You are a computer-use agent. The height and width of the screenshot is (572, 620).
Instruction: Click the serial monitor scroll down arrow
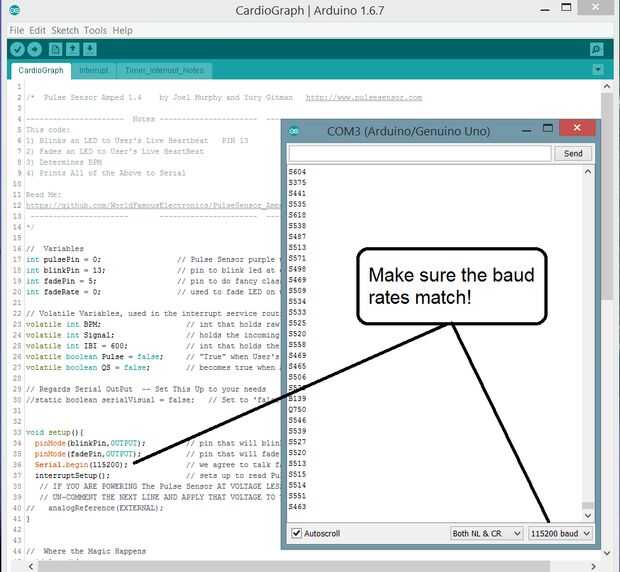[588, 515]
